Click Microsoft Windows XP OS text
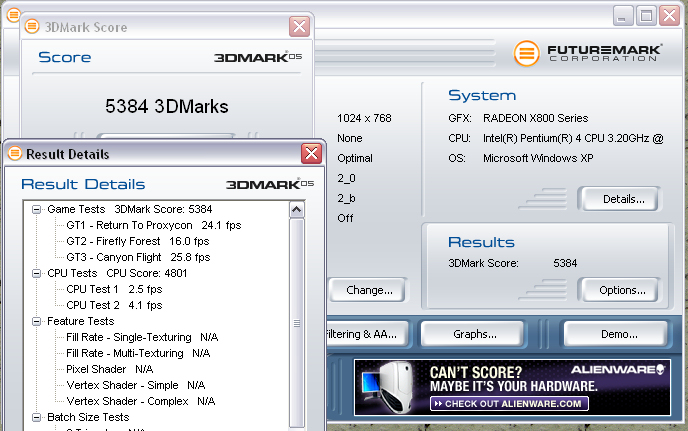Viewport: 688px width, 431px height. point(538,158)
